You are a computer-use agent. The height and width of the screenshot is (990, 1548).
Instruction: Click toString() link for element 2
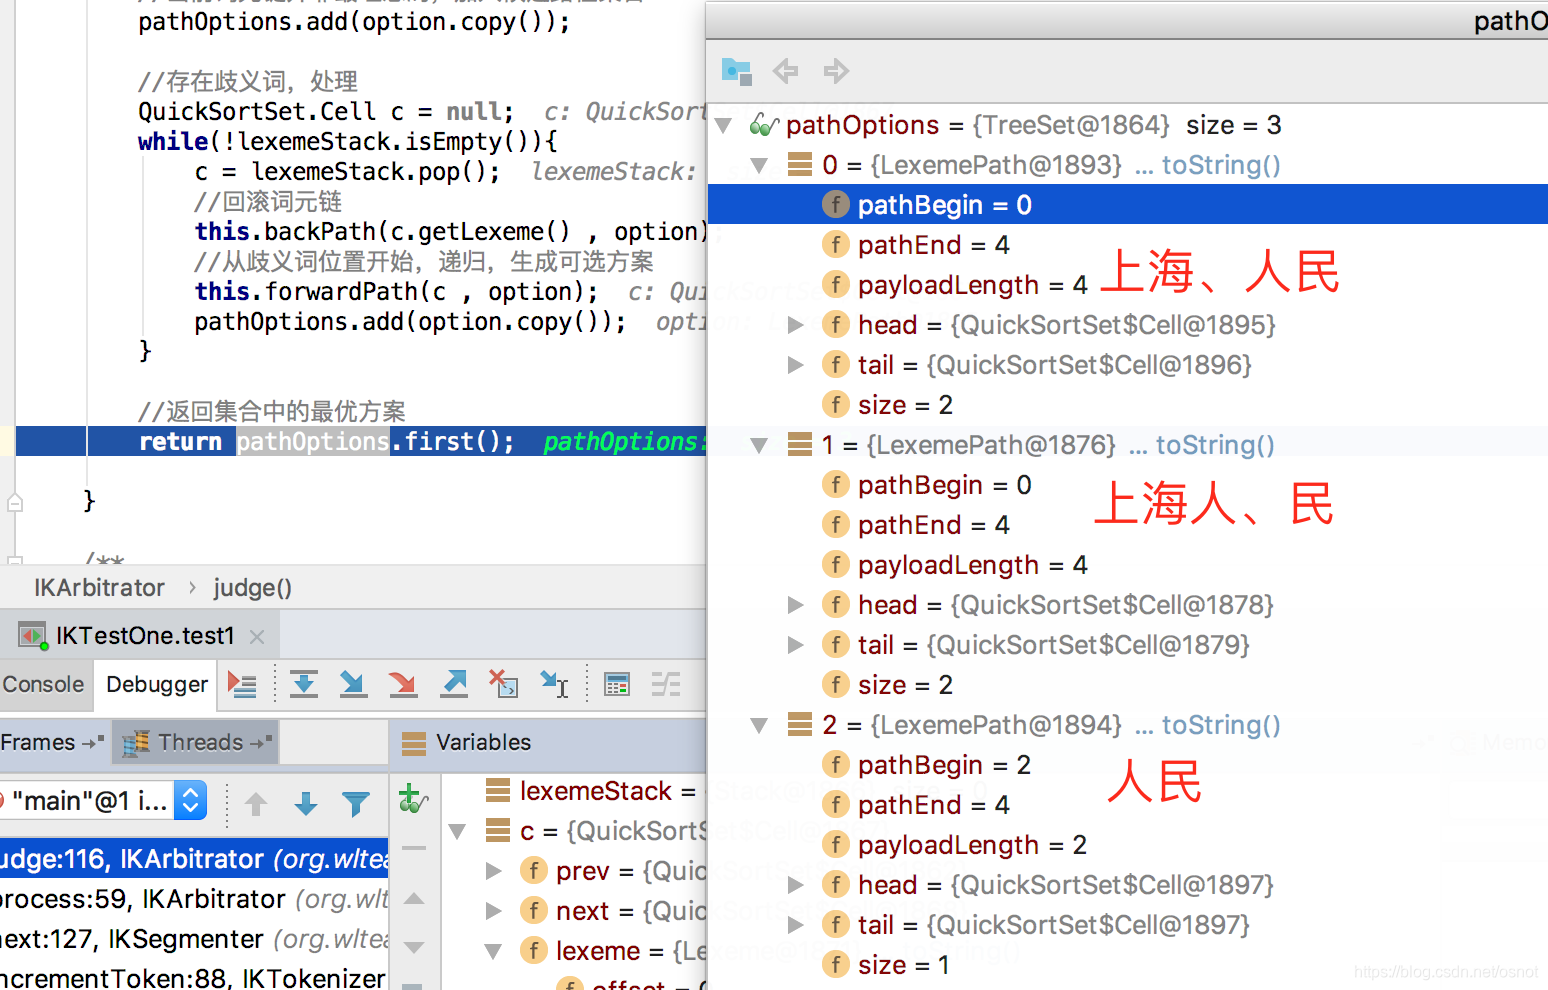point(1221,725)
